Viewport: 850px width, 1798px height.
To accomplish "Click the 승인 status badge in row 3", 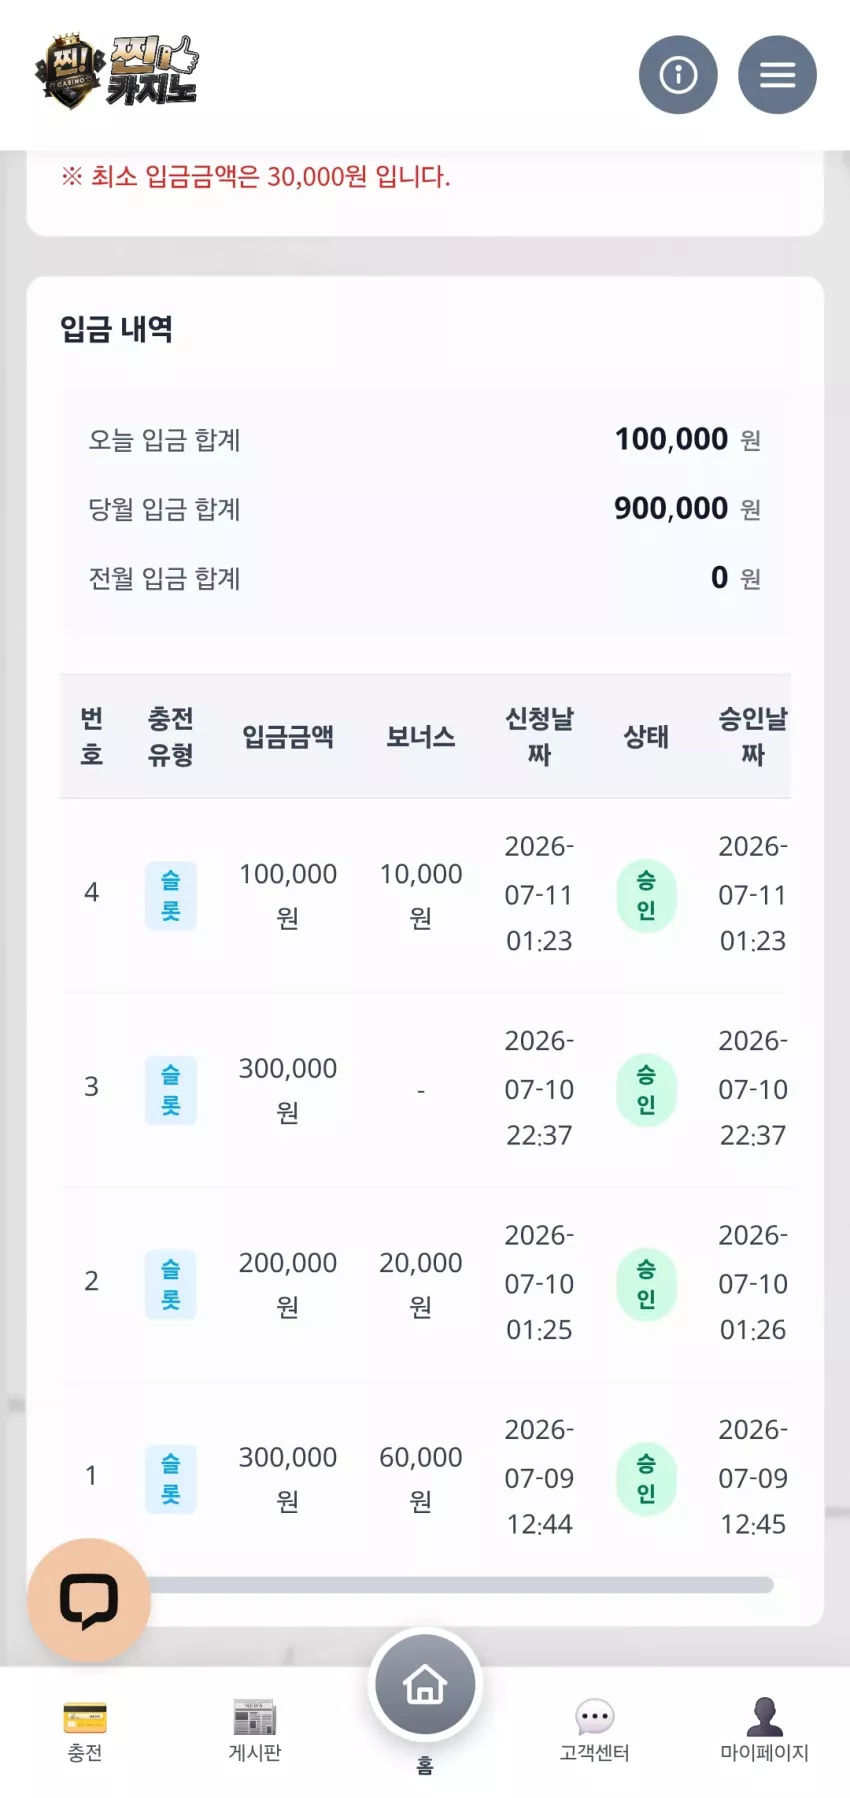I will [x=646, y=1090].
